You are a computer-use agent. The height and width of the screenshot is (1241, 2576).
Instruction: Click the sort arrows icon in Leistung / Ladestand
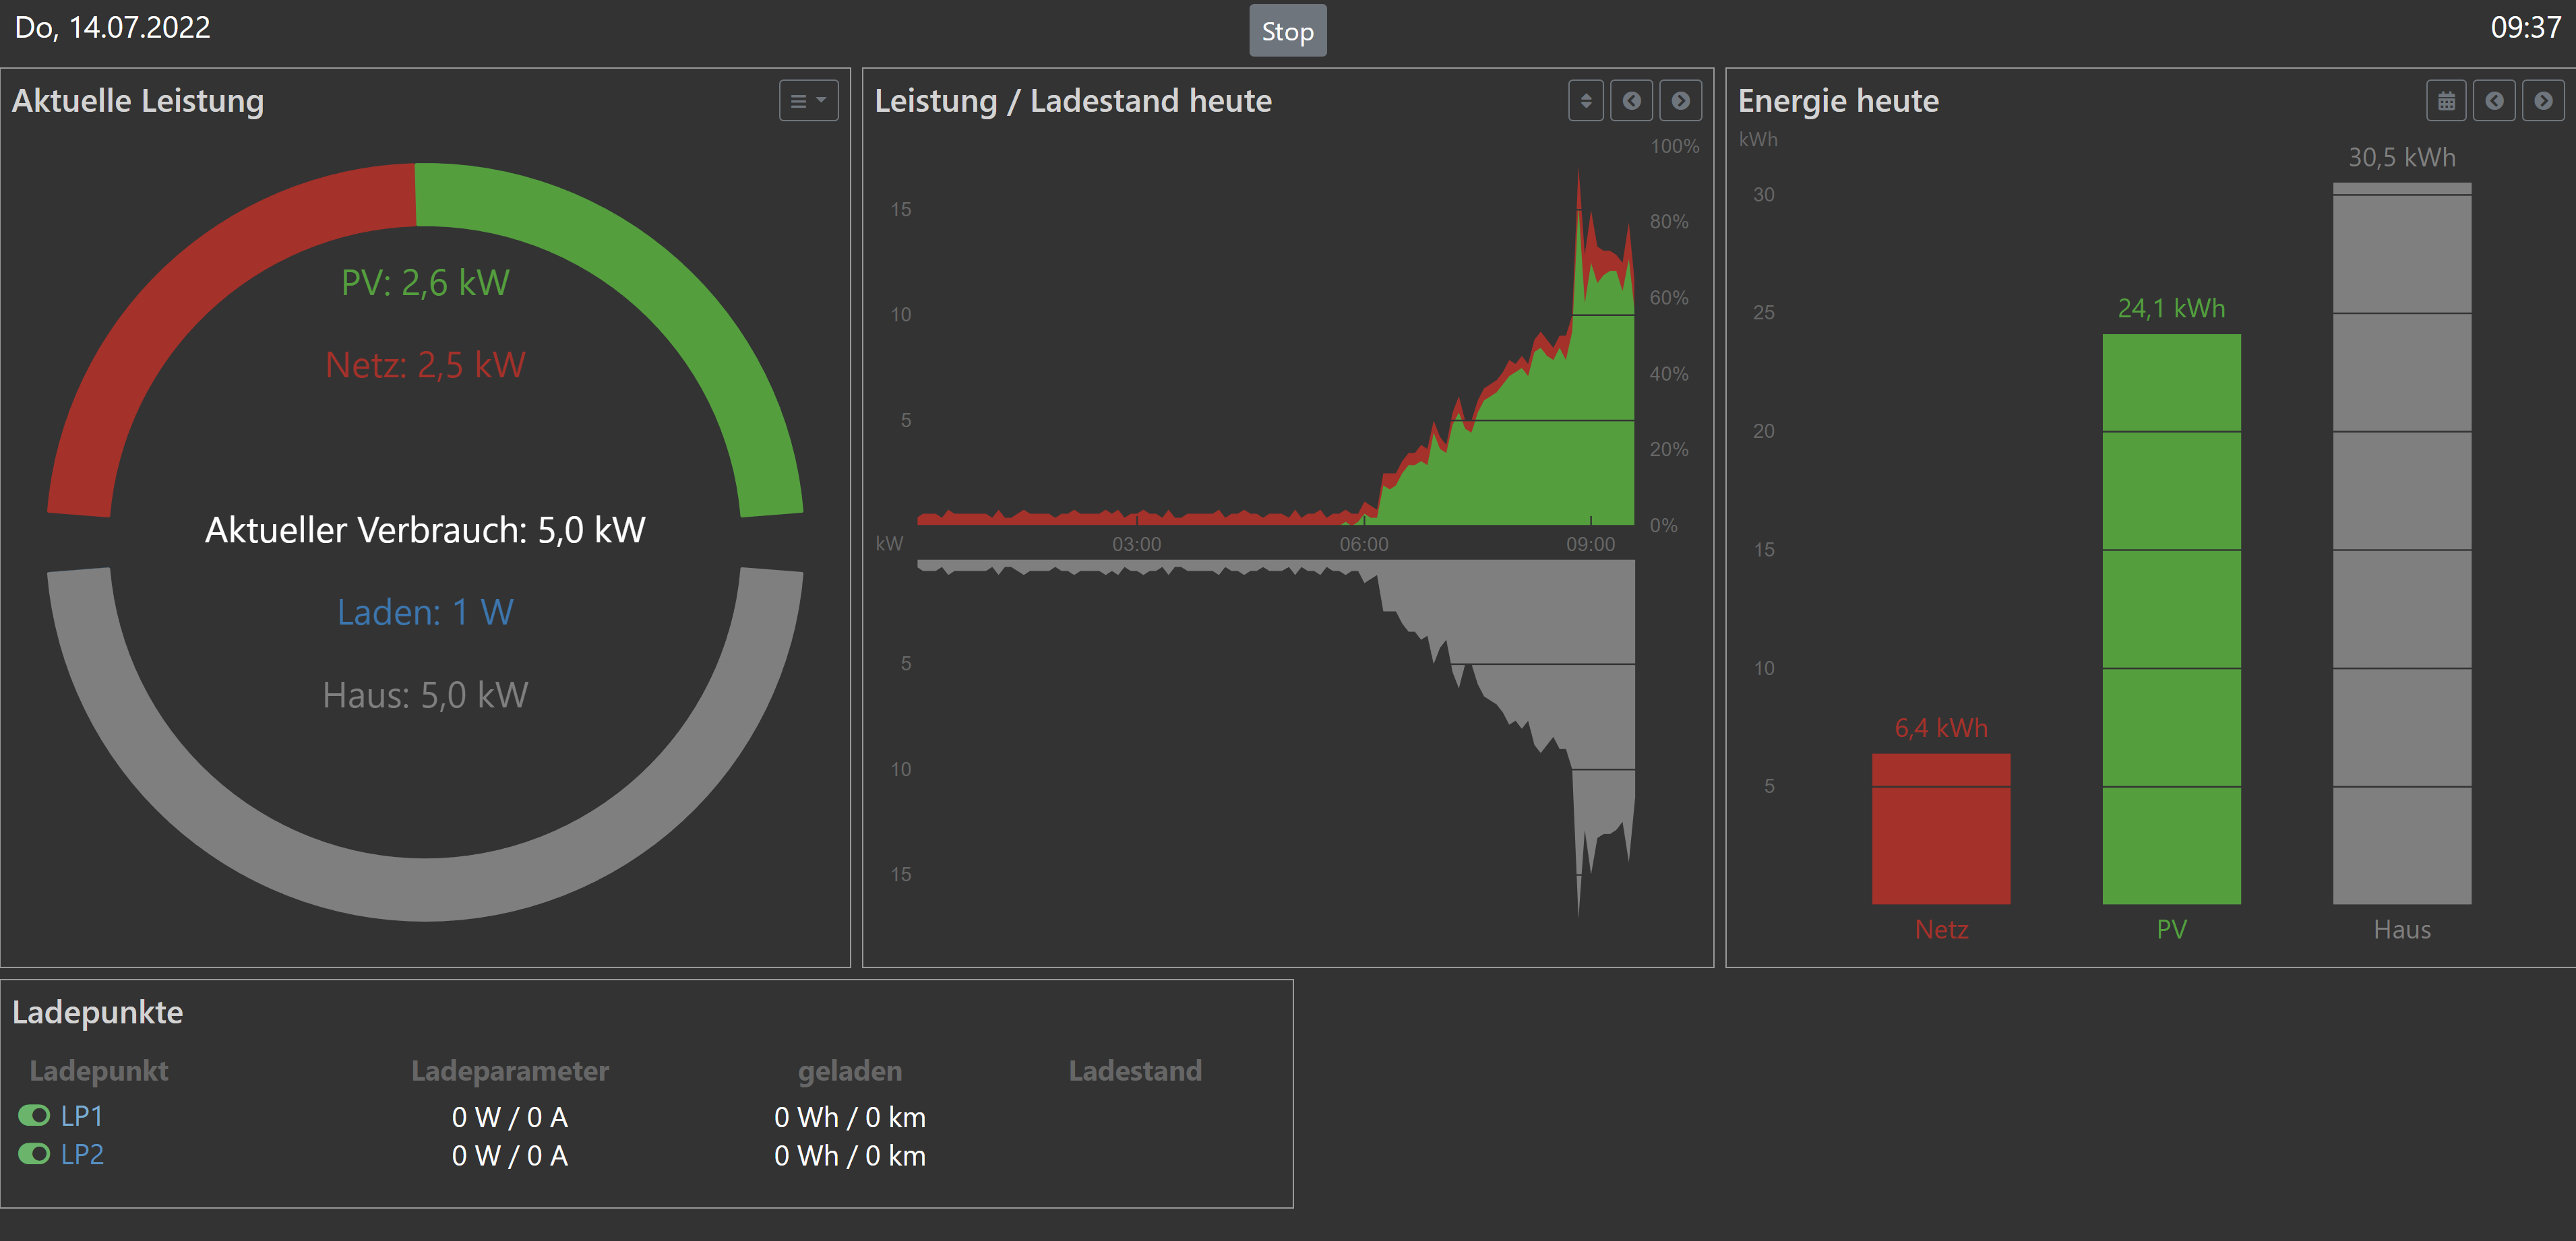(x=1585, y=101)
